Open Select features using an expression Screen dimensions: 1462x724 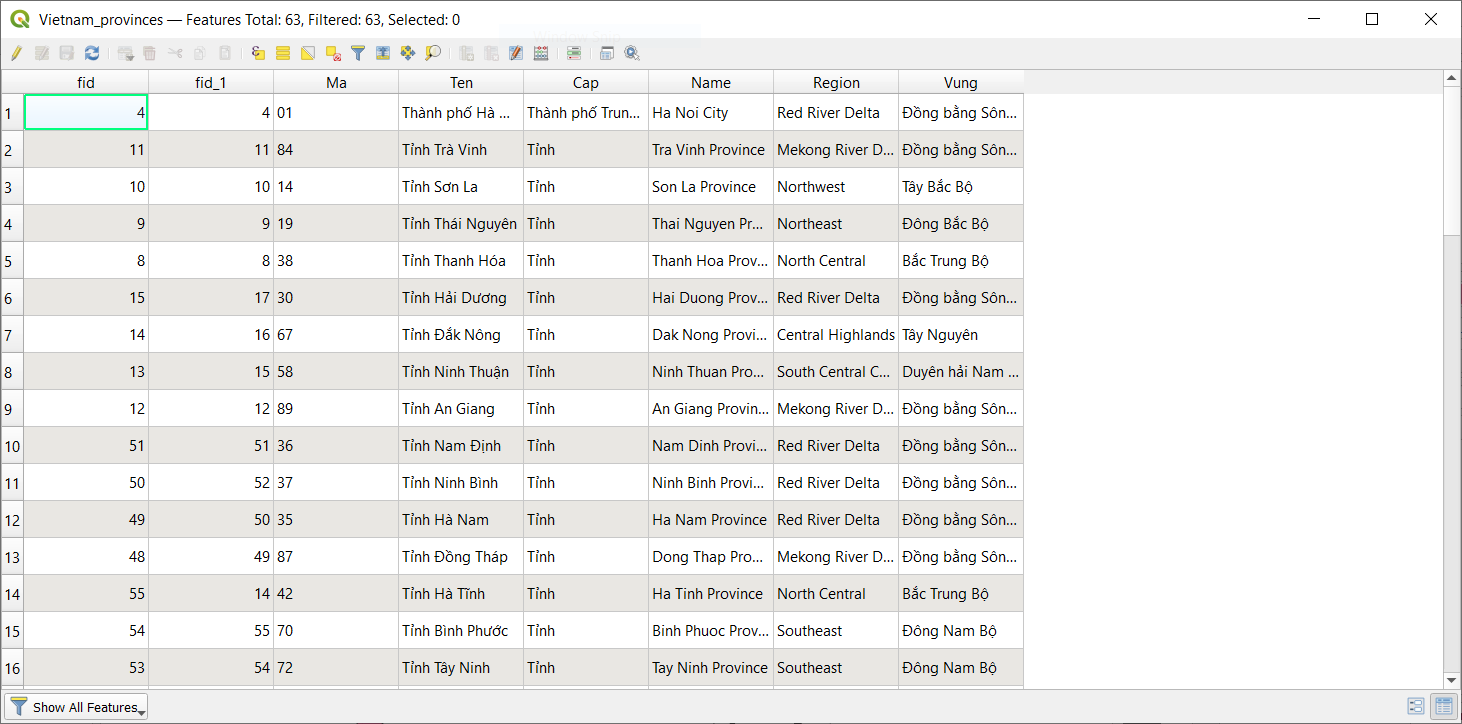pos(258,53)
